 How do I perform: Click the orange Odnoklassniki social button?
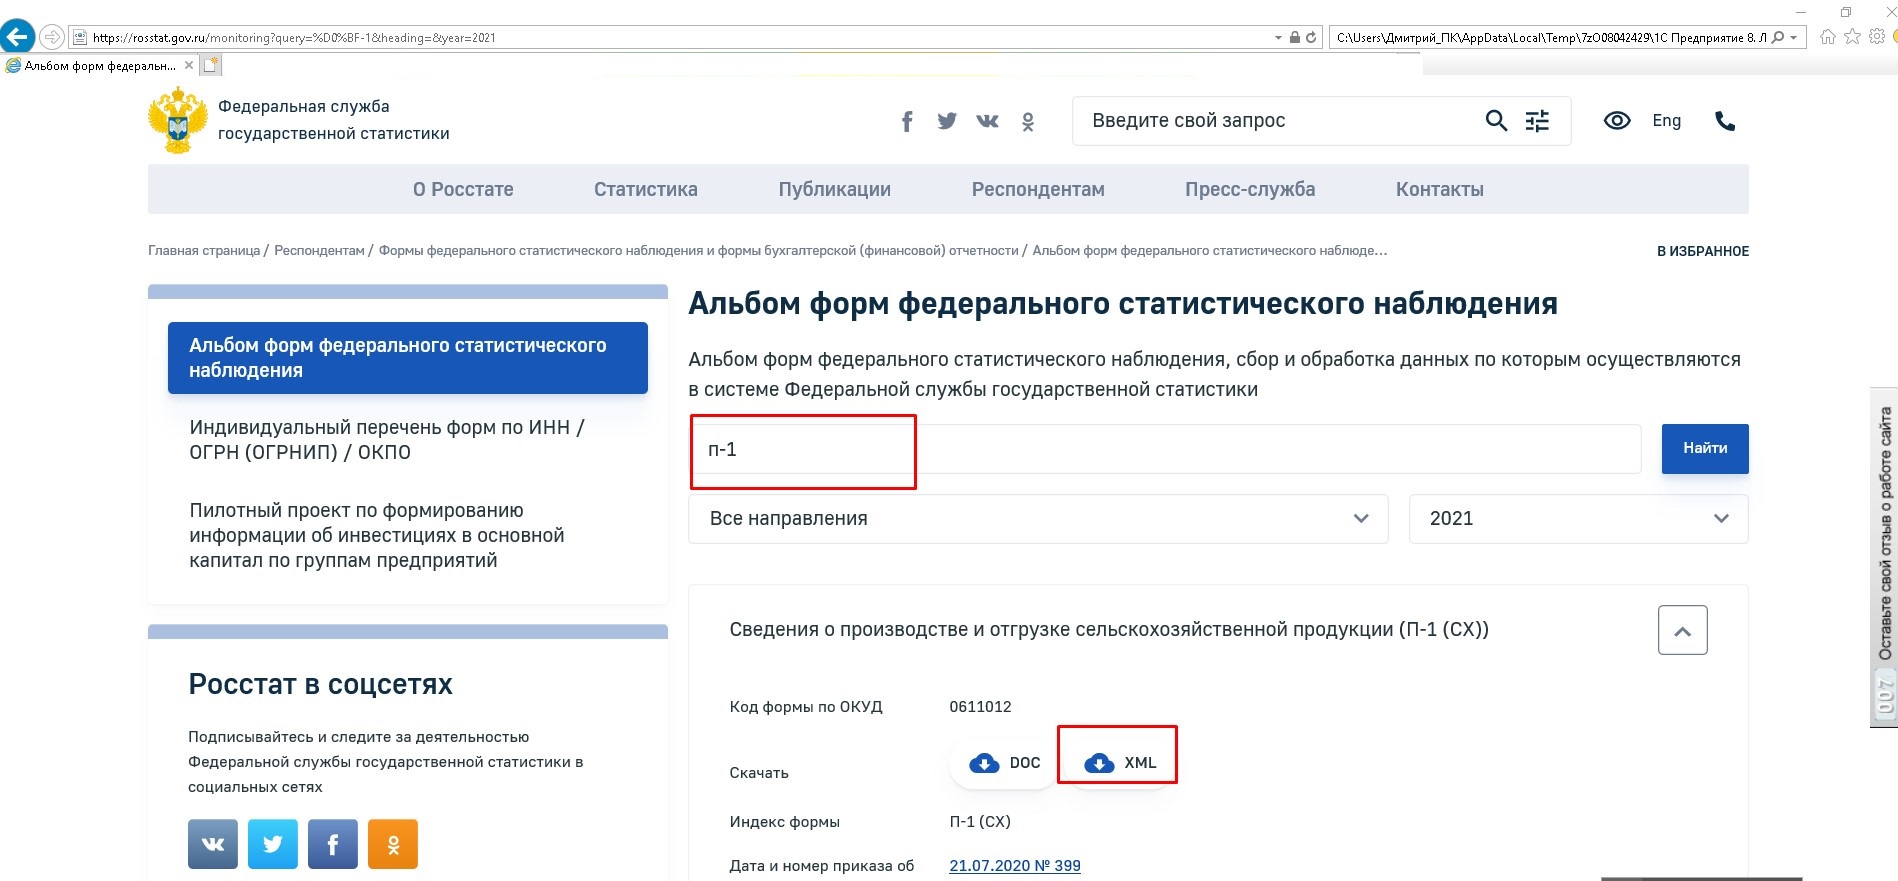[x=393, y=844]
